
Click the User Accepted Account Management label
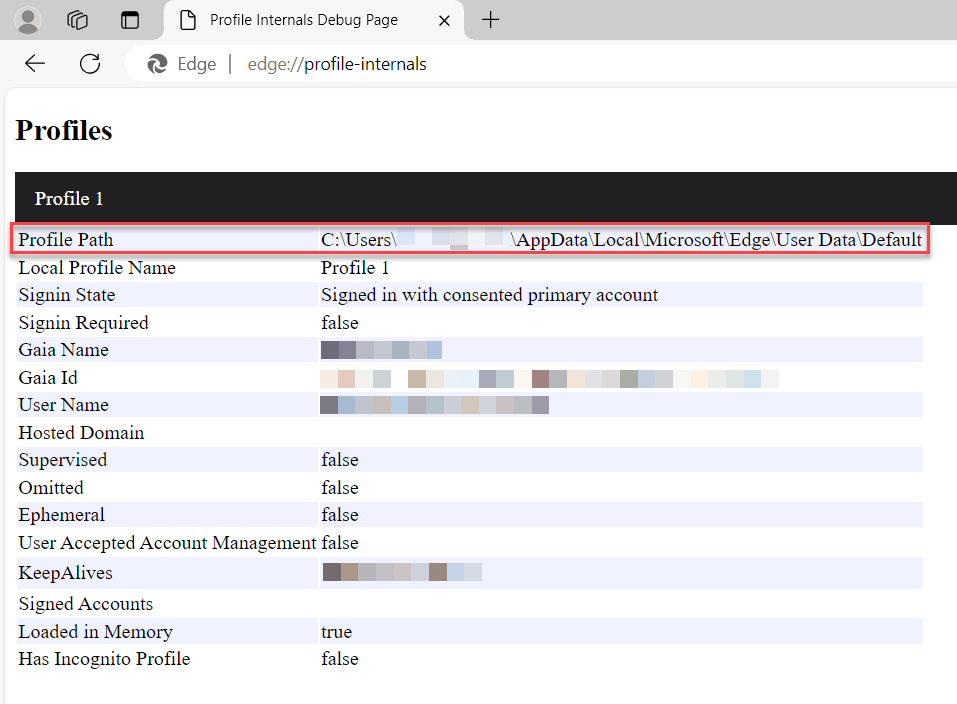(x=167, y=543)
